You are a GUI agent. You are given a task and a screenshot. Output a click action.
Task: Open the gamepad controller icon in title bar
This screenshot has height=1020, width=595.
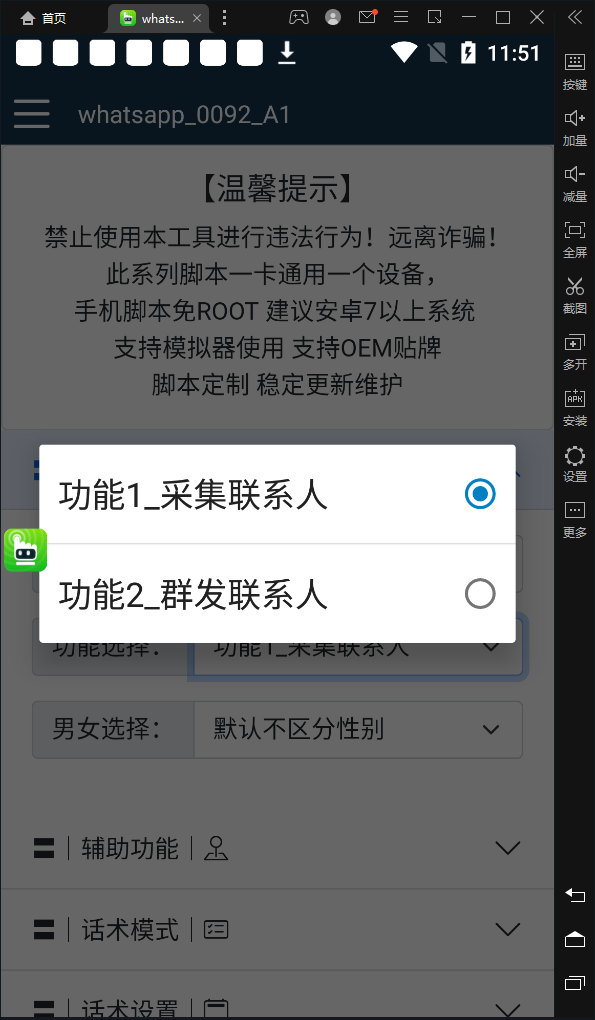pos(298,18)
